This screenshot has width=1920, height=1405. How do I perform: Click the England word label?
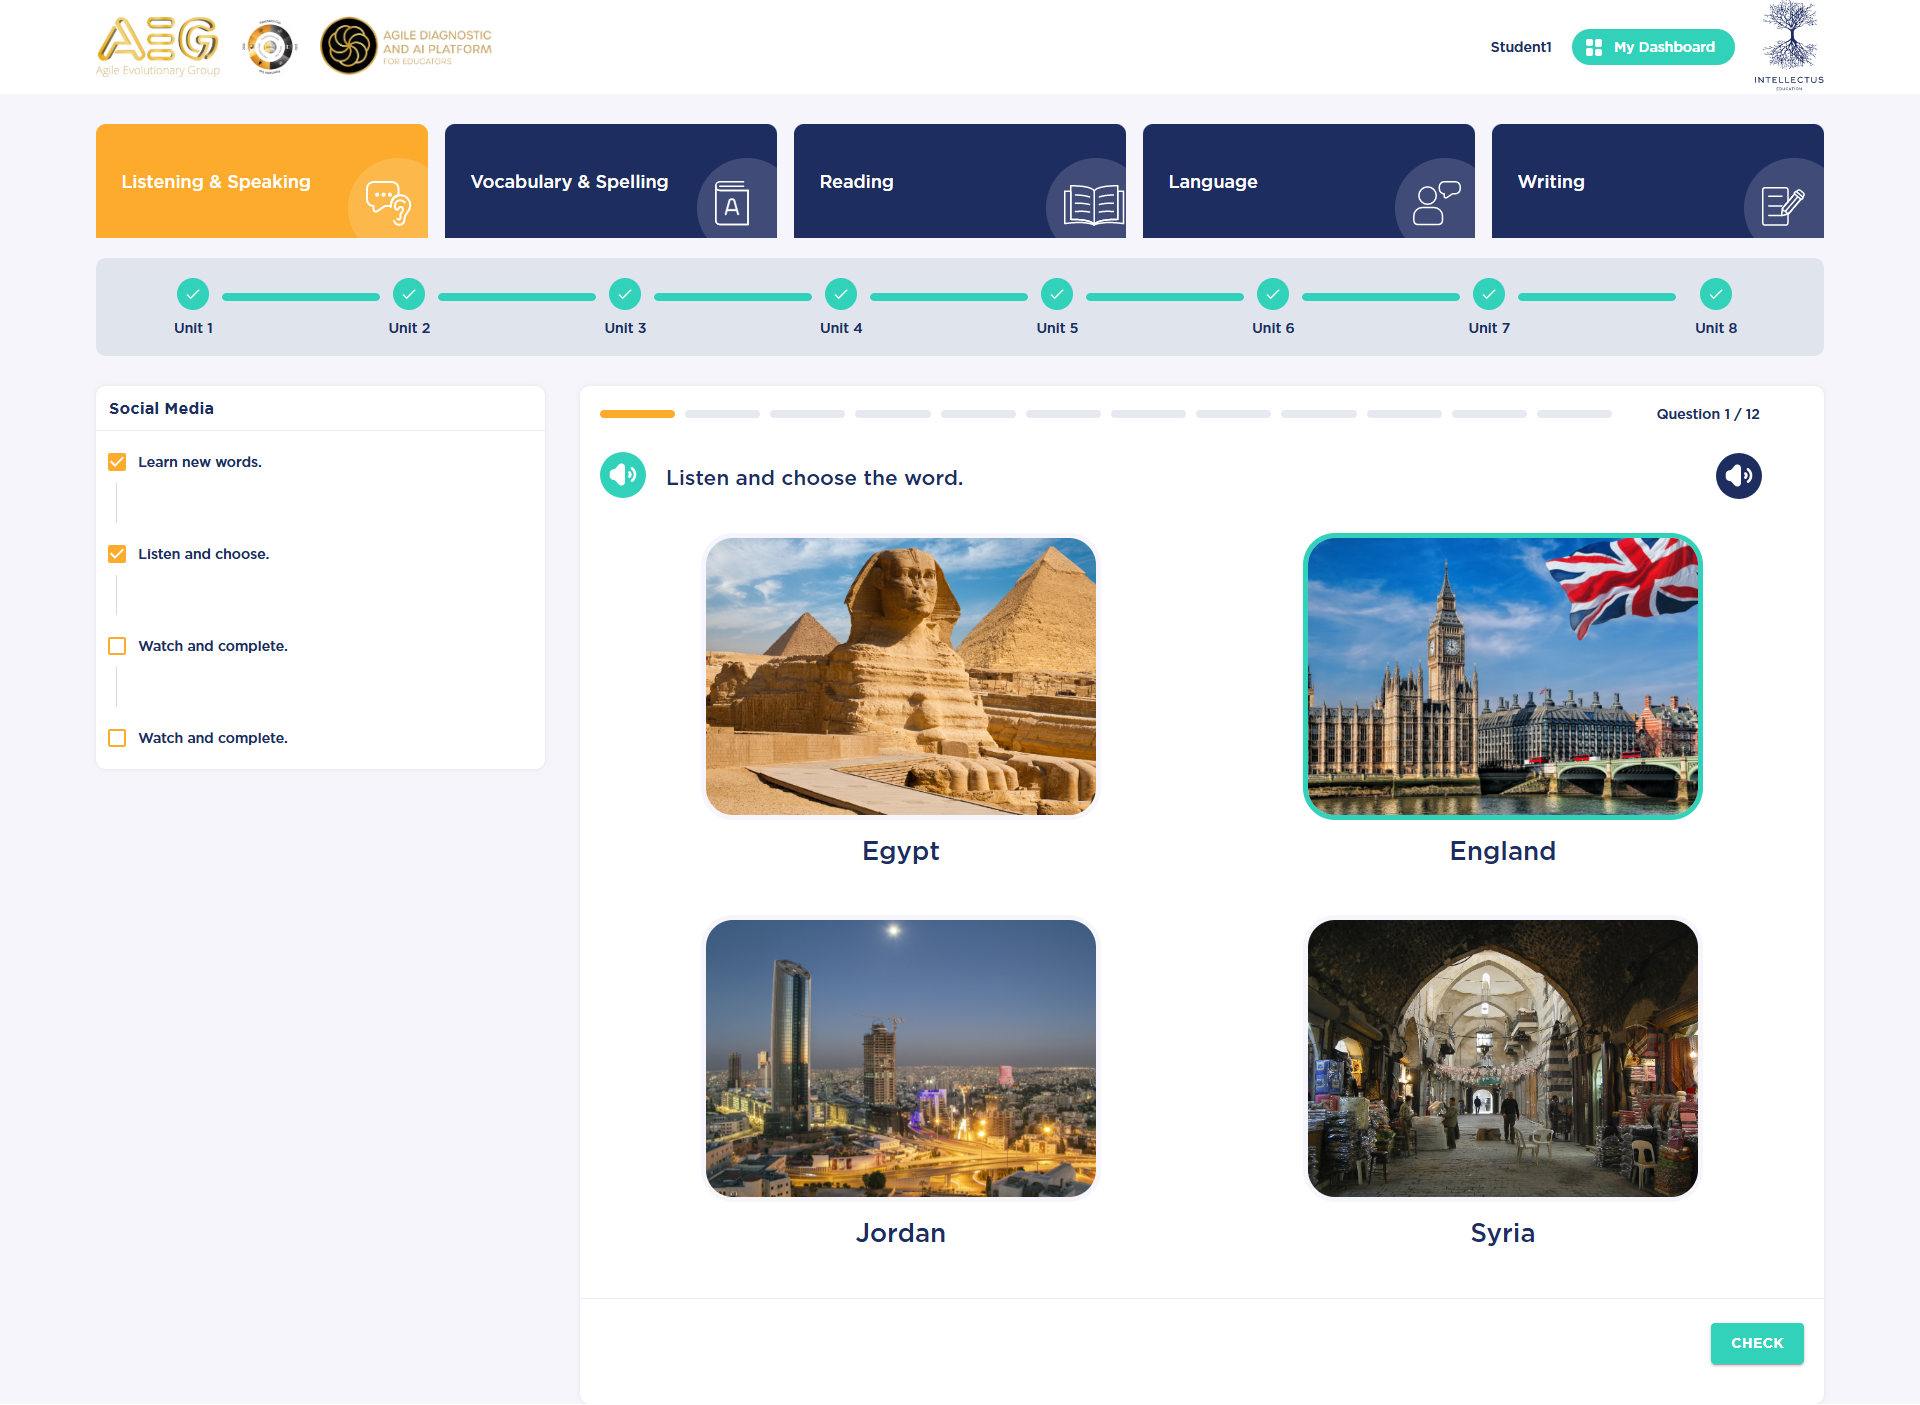[1503, 851]
